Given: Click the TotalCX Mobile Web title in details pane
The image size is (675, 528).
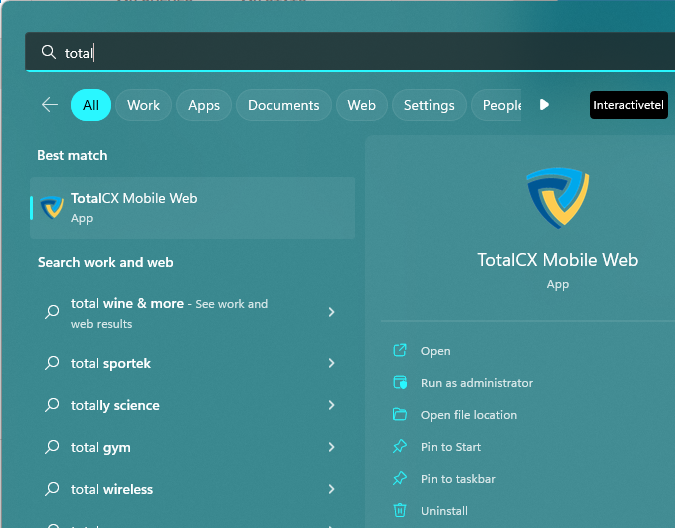Looking at the screenshot, I should point(557,260).
